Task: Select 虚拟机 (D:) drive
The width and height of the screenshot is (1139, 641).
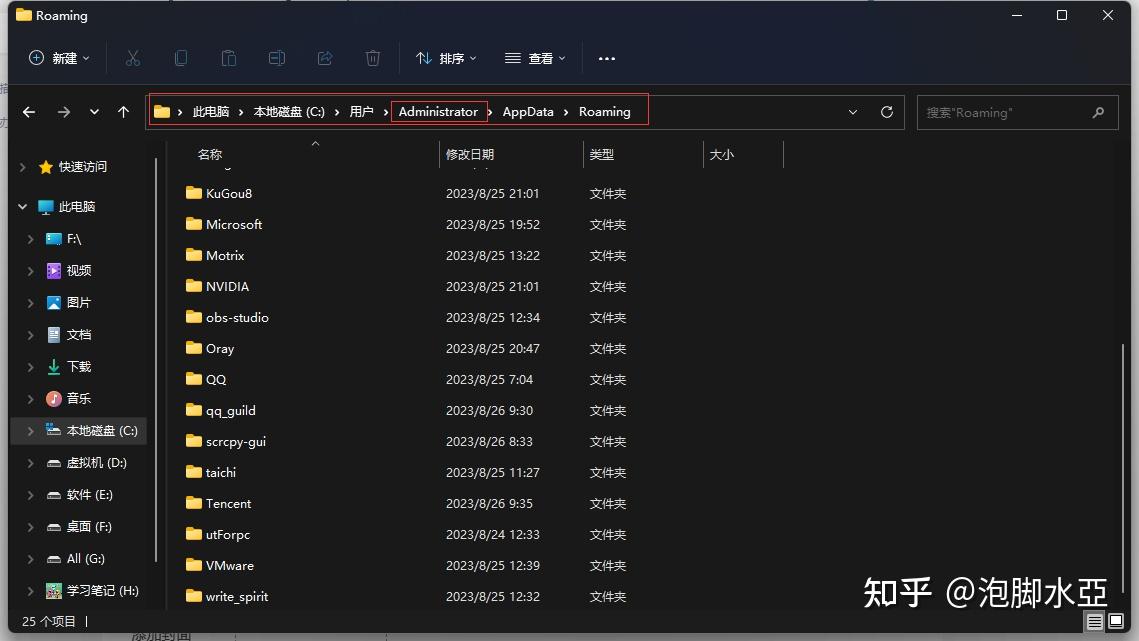Action: 96,463
